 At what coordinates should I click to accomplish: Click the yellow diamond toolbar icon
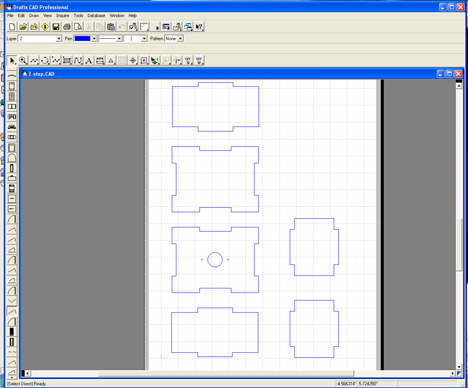coord(45,27)
